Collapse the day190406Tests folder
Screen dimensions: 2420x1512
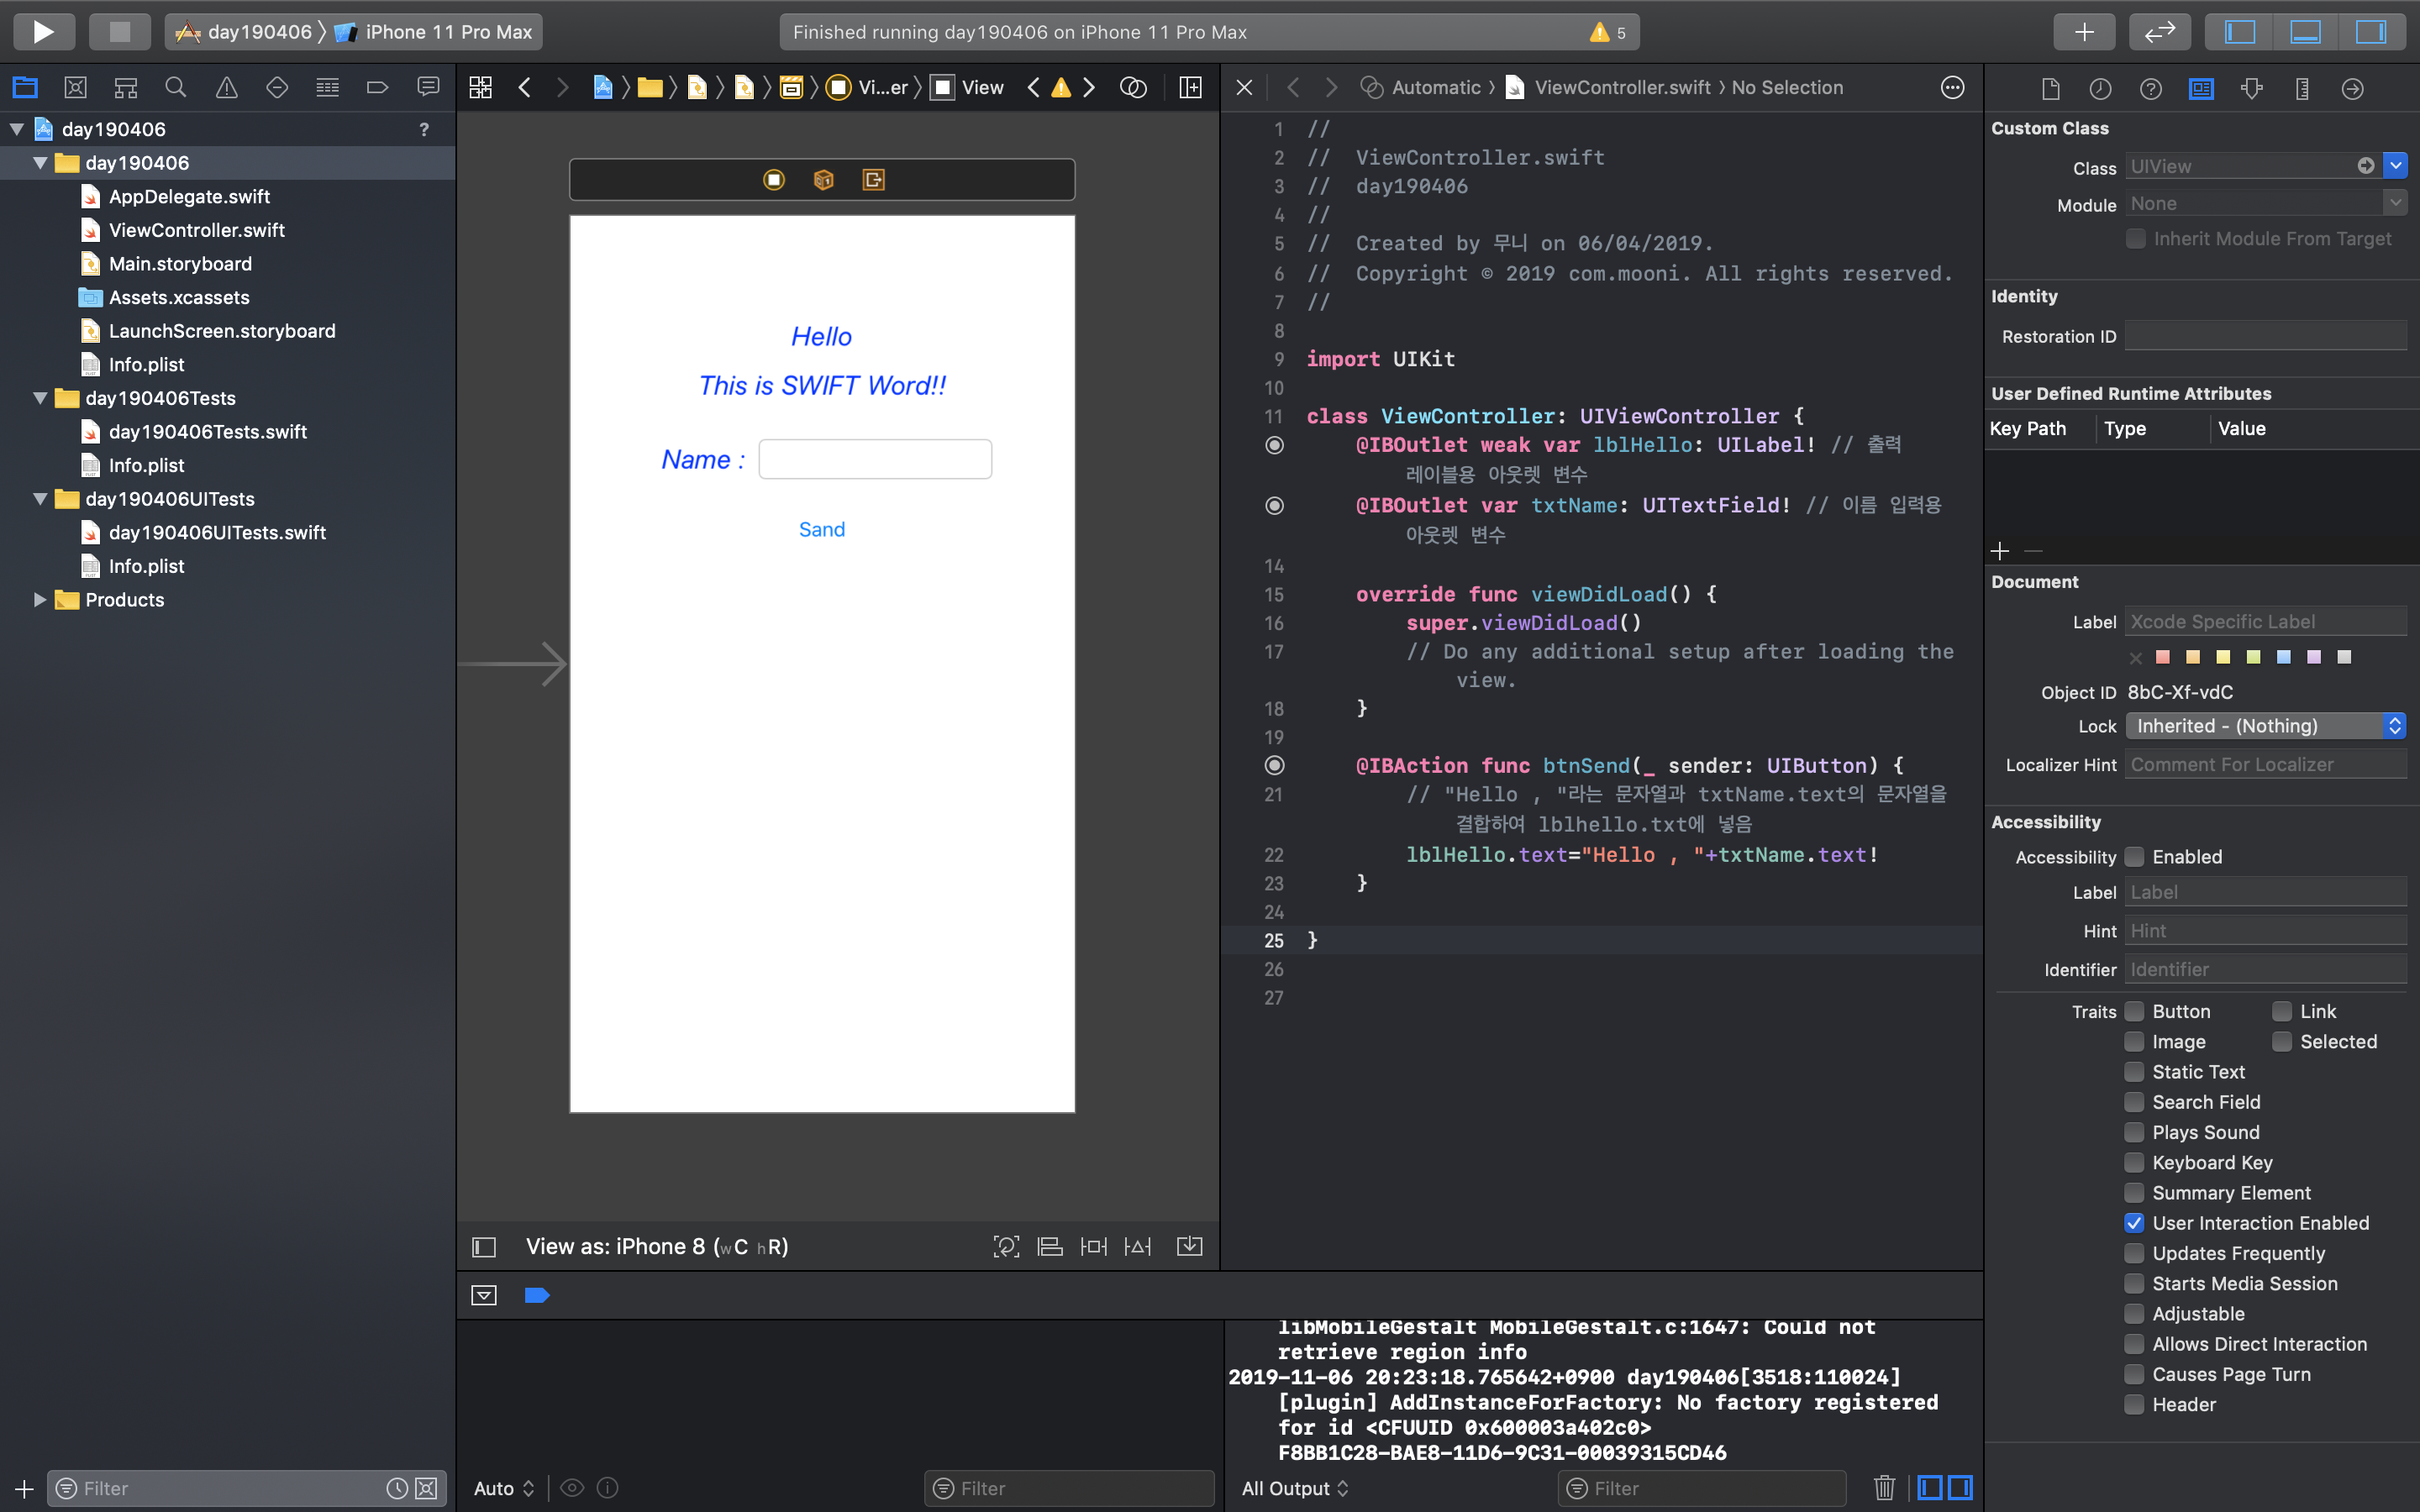coord(39,398)
